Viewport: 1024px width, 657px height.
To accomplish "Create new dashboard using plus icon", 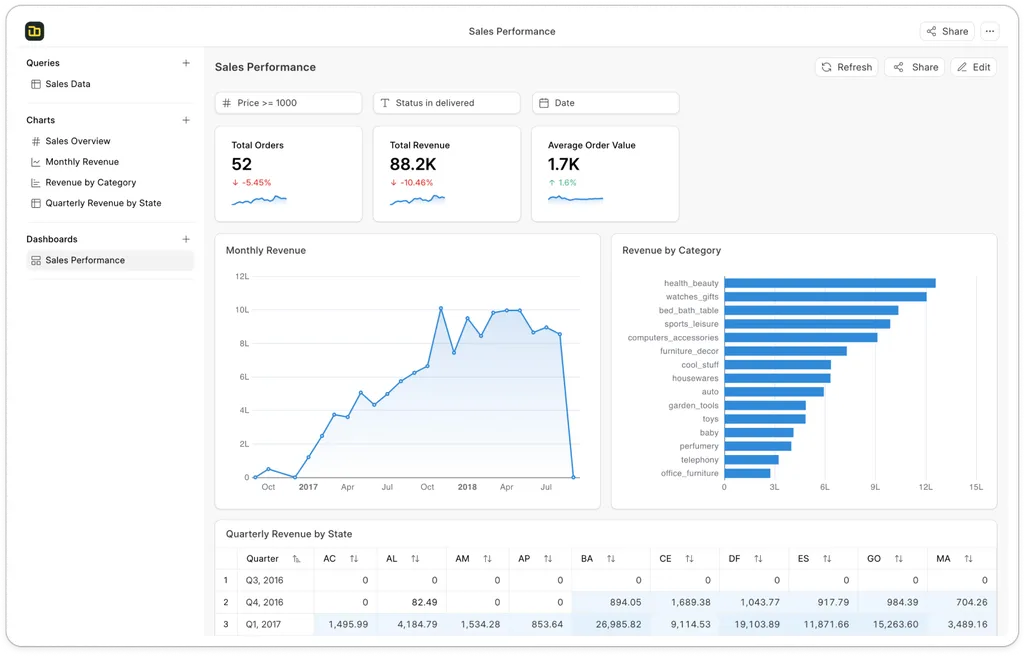I will (x=186, y=239).
